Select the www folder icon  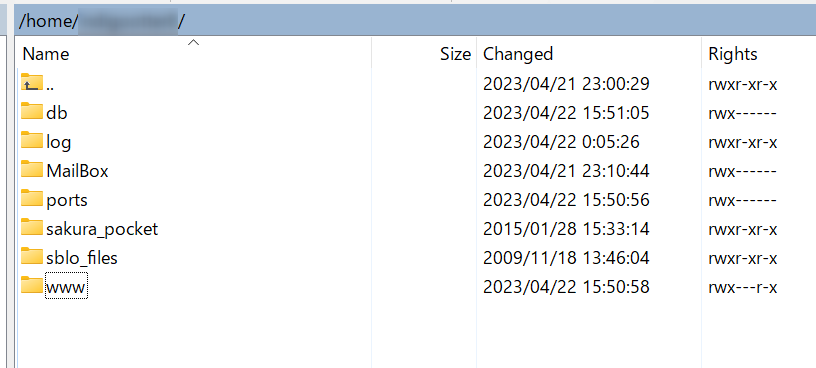[x=32, y=286]
